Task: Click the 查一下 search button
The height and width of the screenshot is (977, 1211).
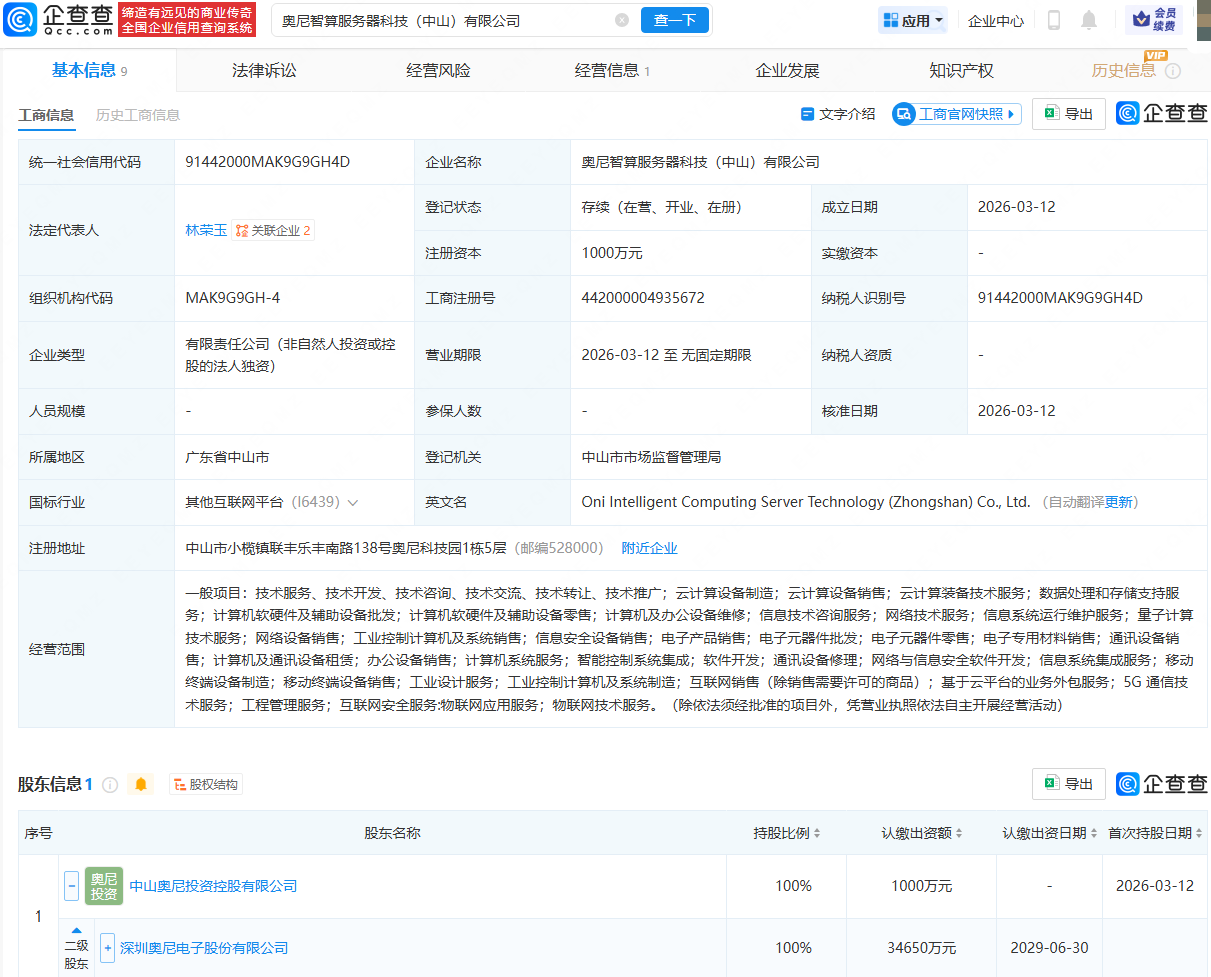Action: [x=674, y=20]
